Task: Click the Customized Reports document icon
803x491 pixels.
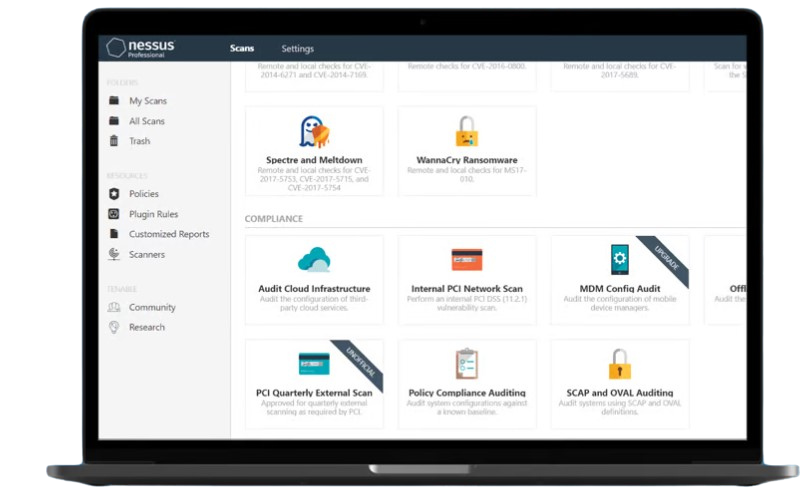Action: pyautogui.click(x=114, y=233)
